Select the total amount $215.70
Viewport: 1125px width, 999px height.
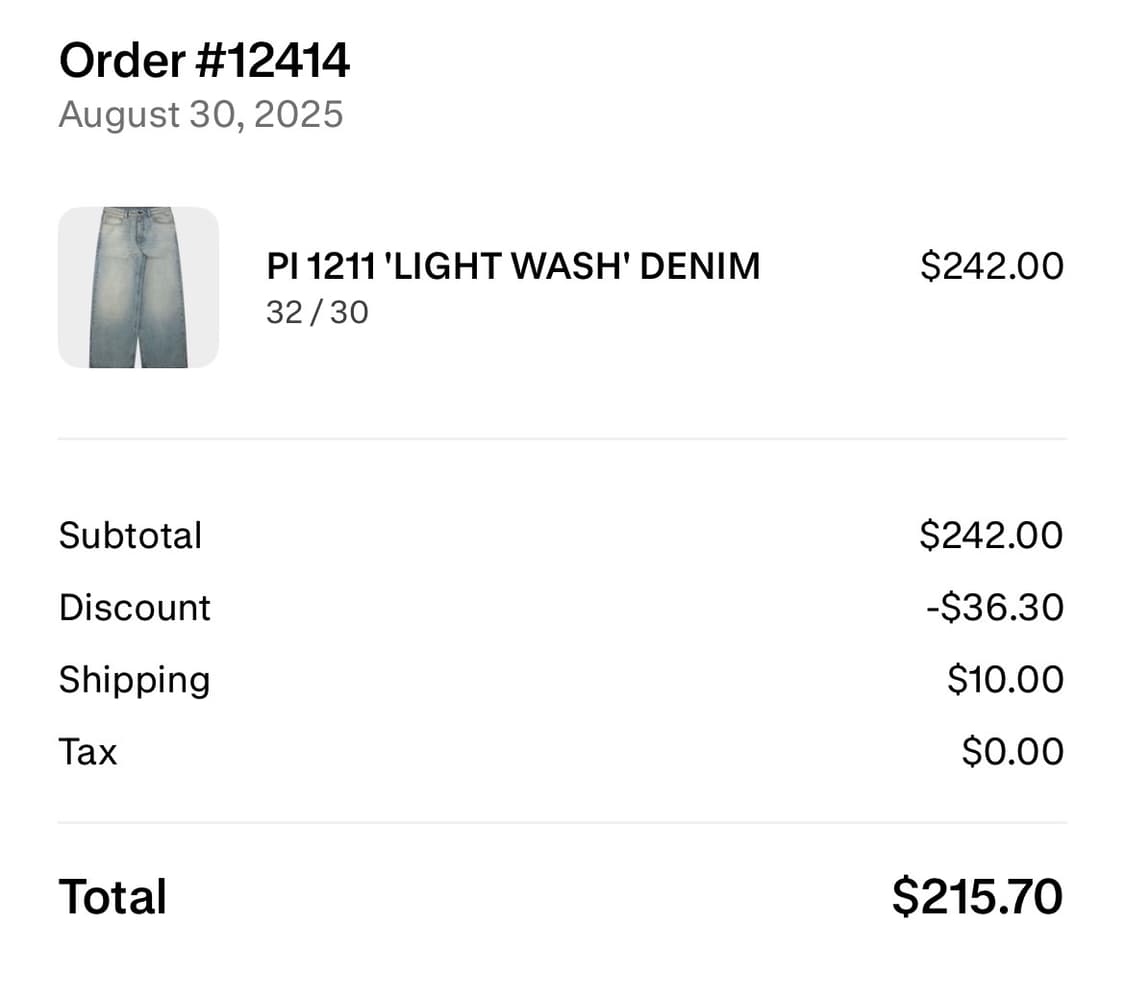click(x=977, y=897)
